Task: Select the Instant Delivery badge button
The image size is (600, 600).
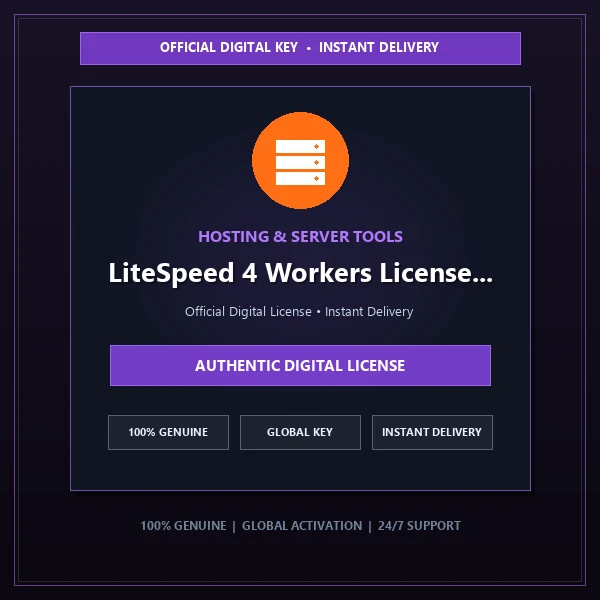Action: (x=432, y=432)
